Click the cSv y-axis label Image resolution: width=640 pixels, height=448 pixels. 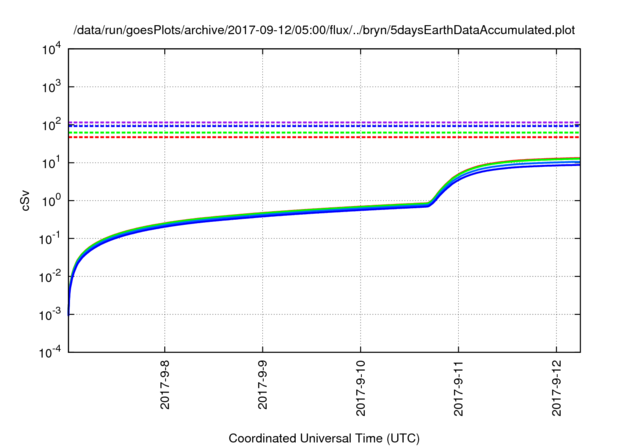coord(25,200)
